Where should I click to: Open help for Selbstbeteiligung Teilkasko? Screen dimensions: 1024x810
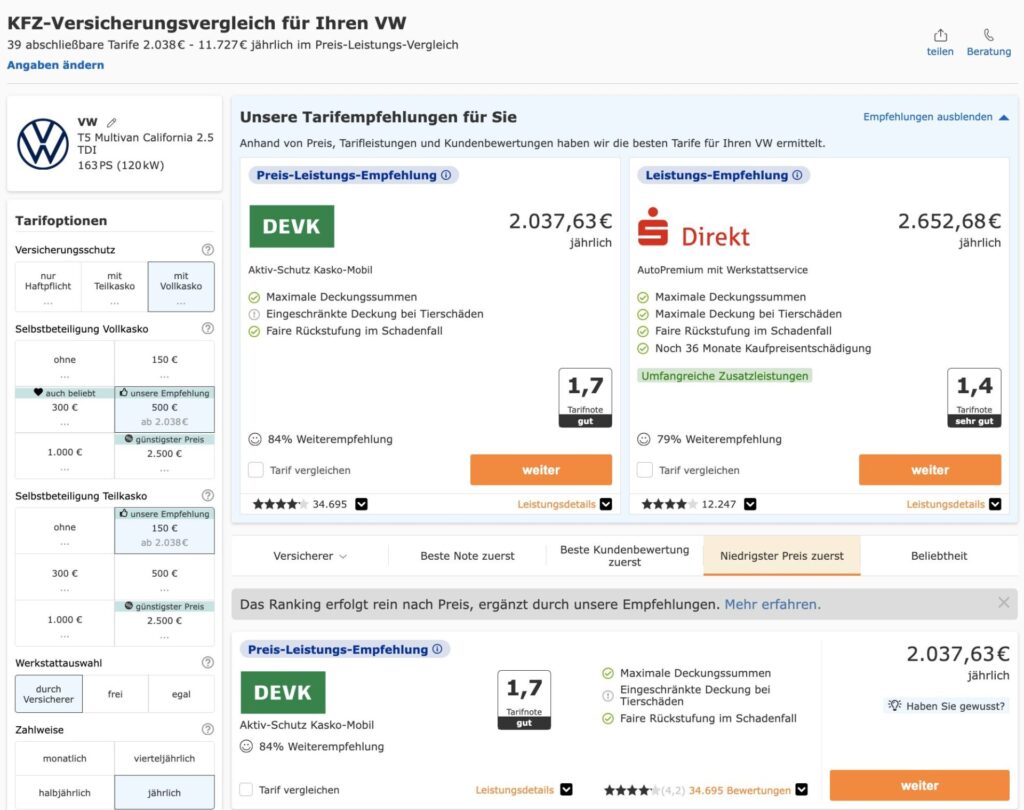pyautogui.click(x=208, y=495)
